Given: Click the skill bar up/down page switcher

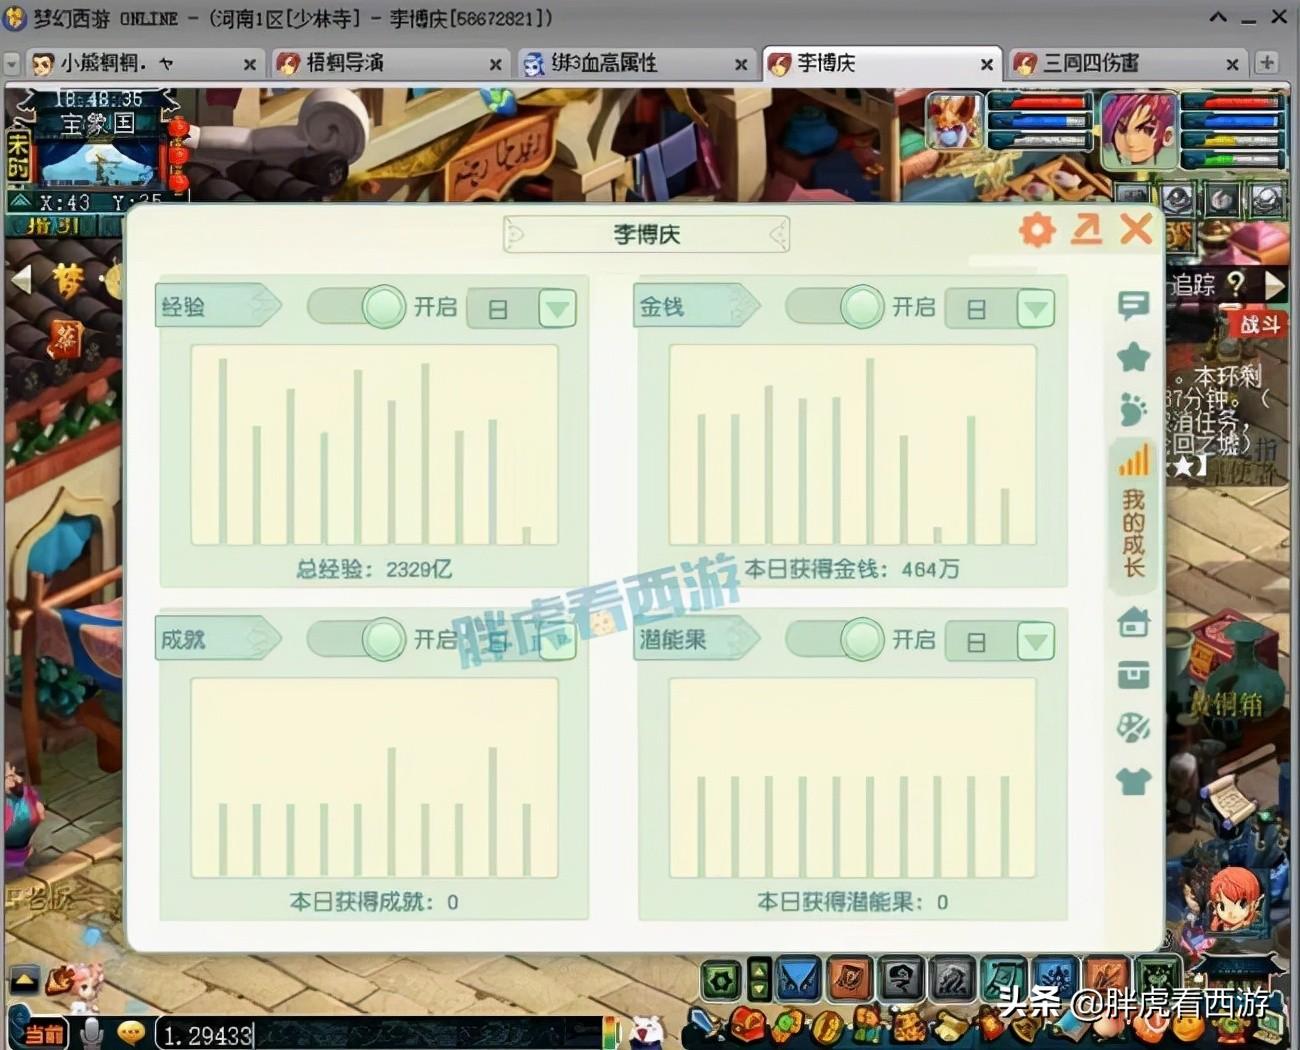Looking at the screenshot, I should pyautogui.click(x=759, y=980).
